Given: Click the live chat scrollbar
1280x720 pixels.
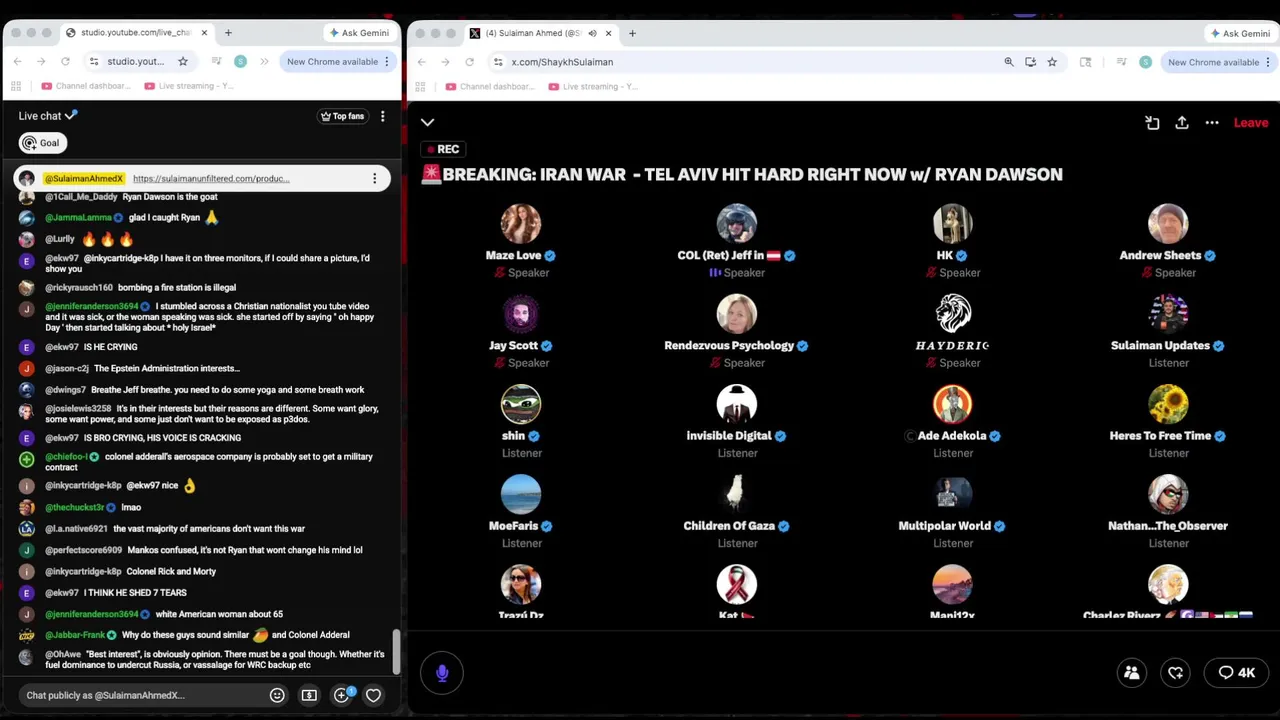Looking at the screenshot, I should click(x=396, y=651).
